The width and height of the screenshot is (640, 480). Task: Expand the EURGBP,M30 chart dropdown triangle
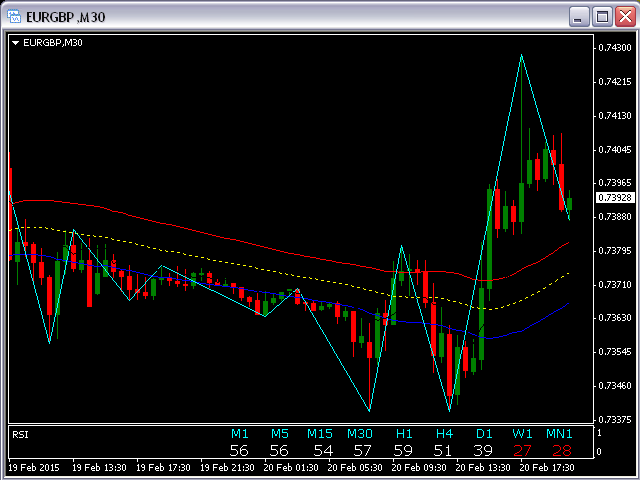[x=16, y=43]
